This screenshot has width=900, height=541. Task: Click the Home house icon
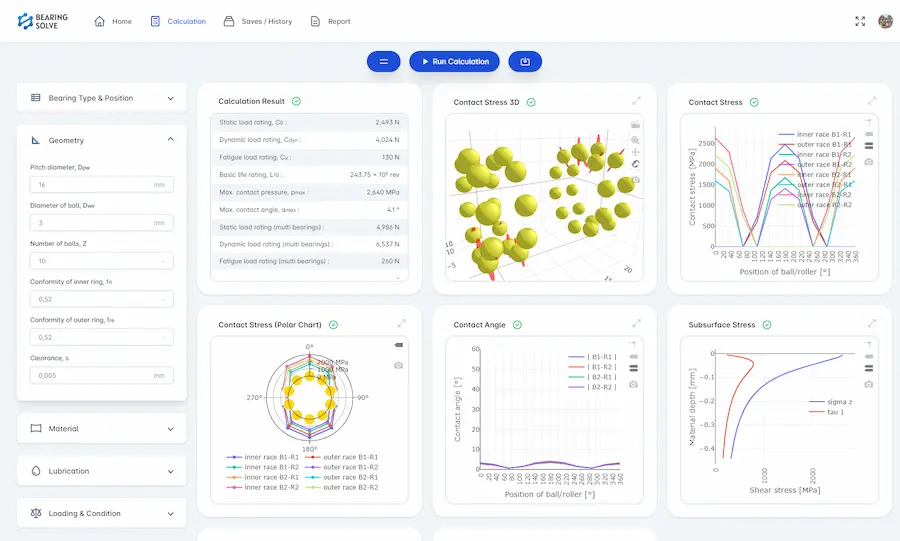pyautogui.click(x=99, y=21)
